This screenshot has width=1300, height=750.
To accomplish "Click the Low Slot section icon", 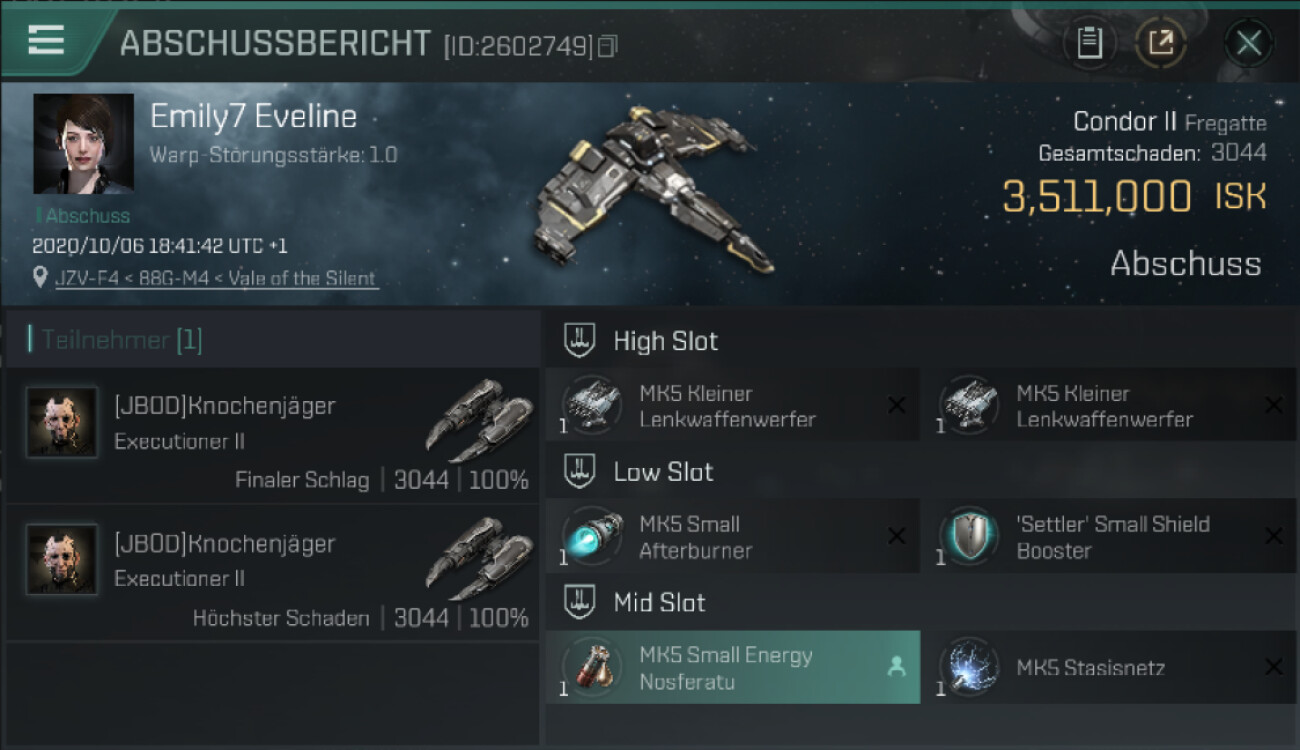I will [x=580, y=472].
